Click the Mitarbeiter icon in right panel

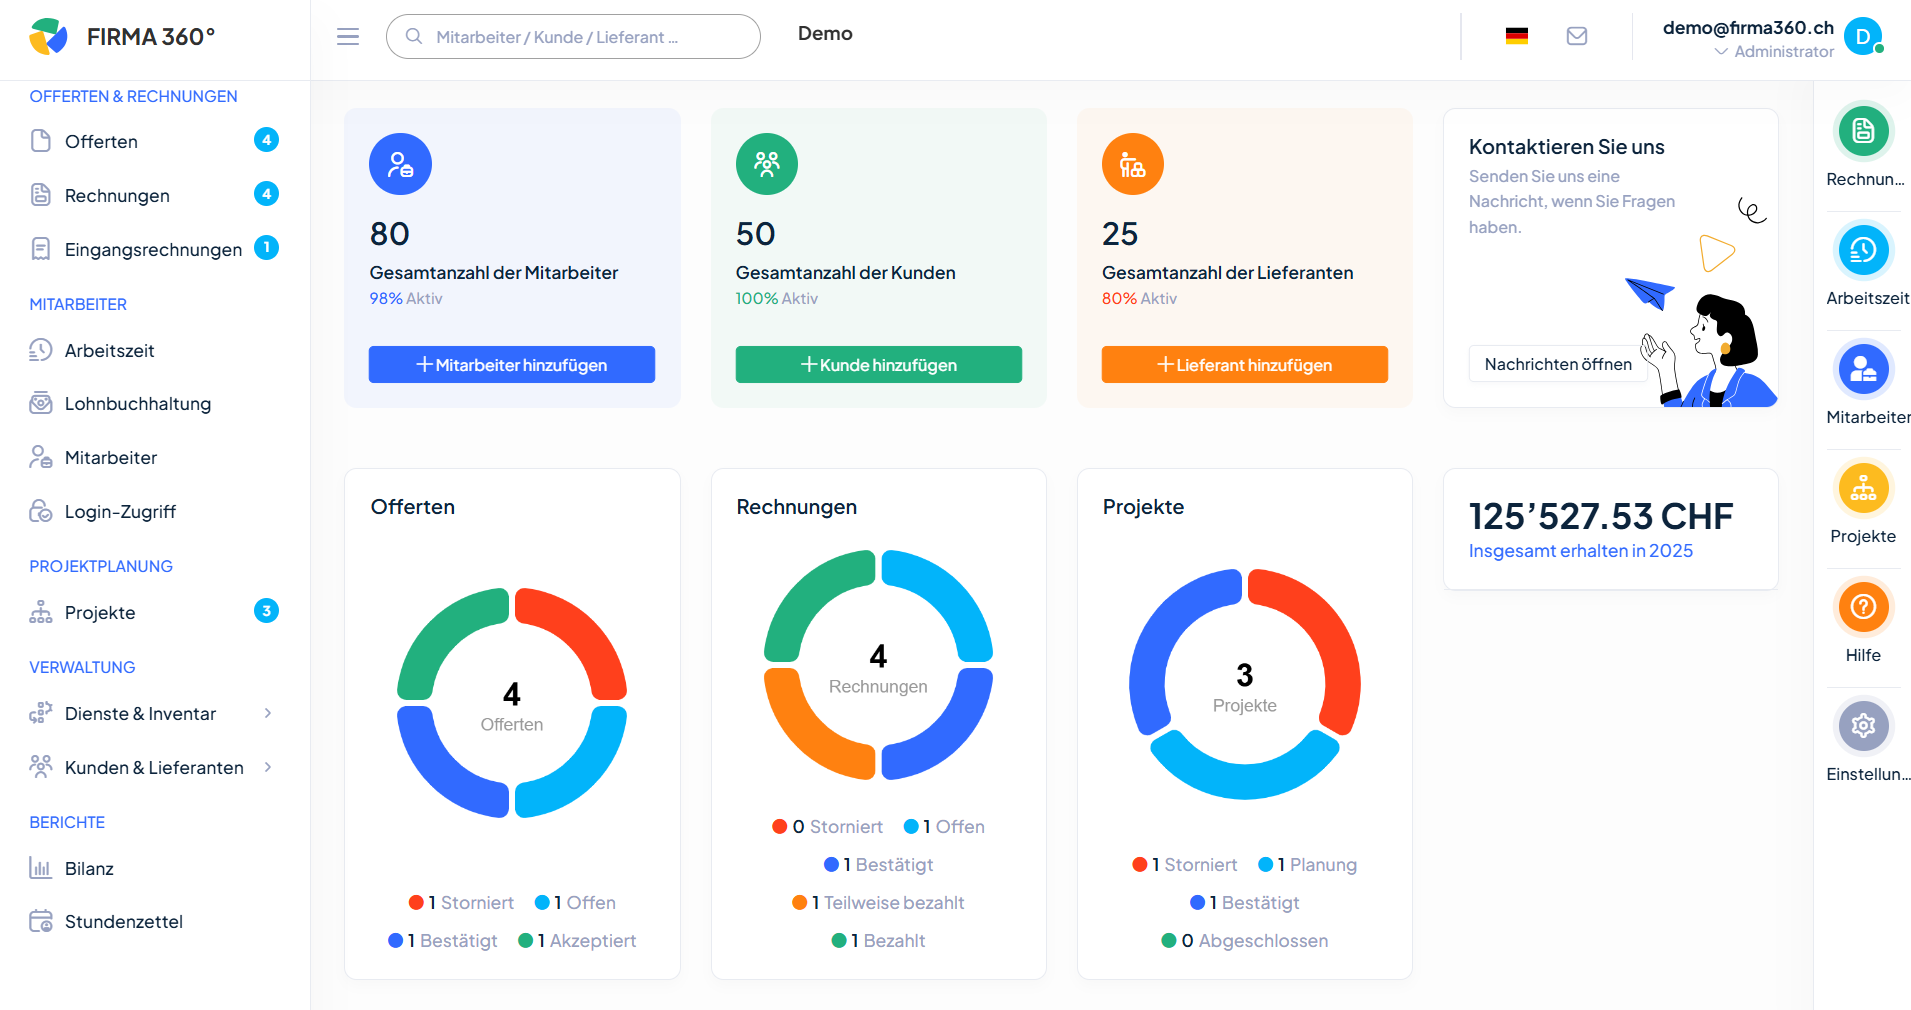point(1863,369)
